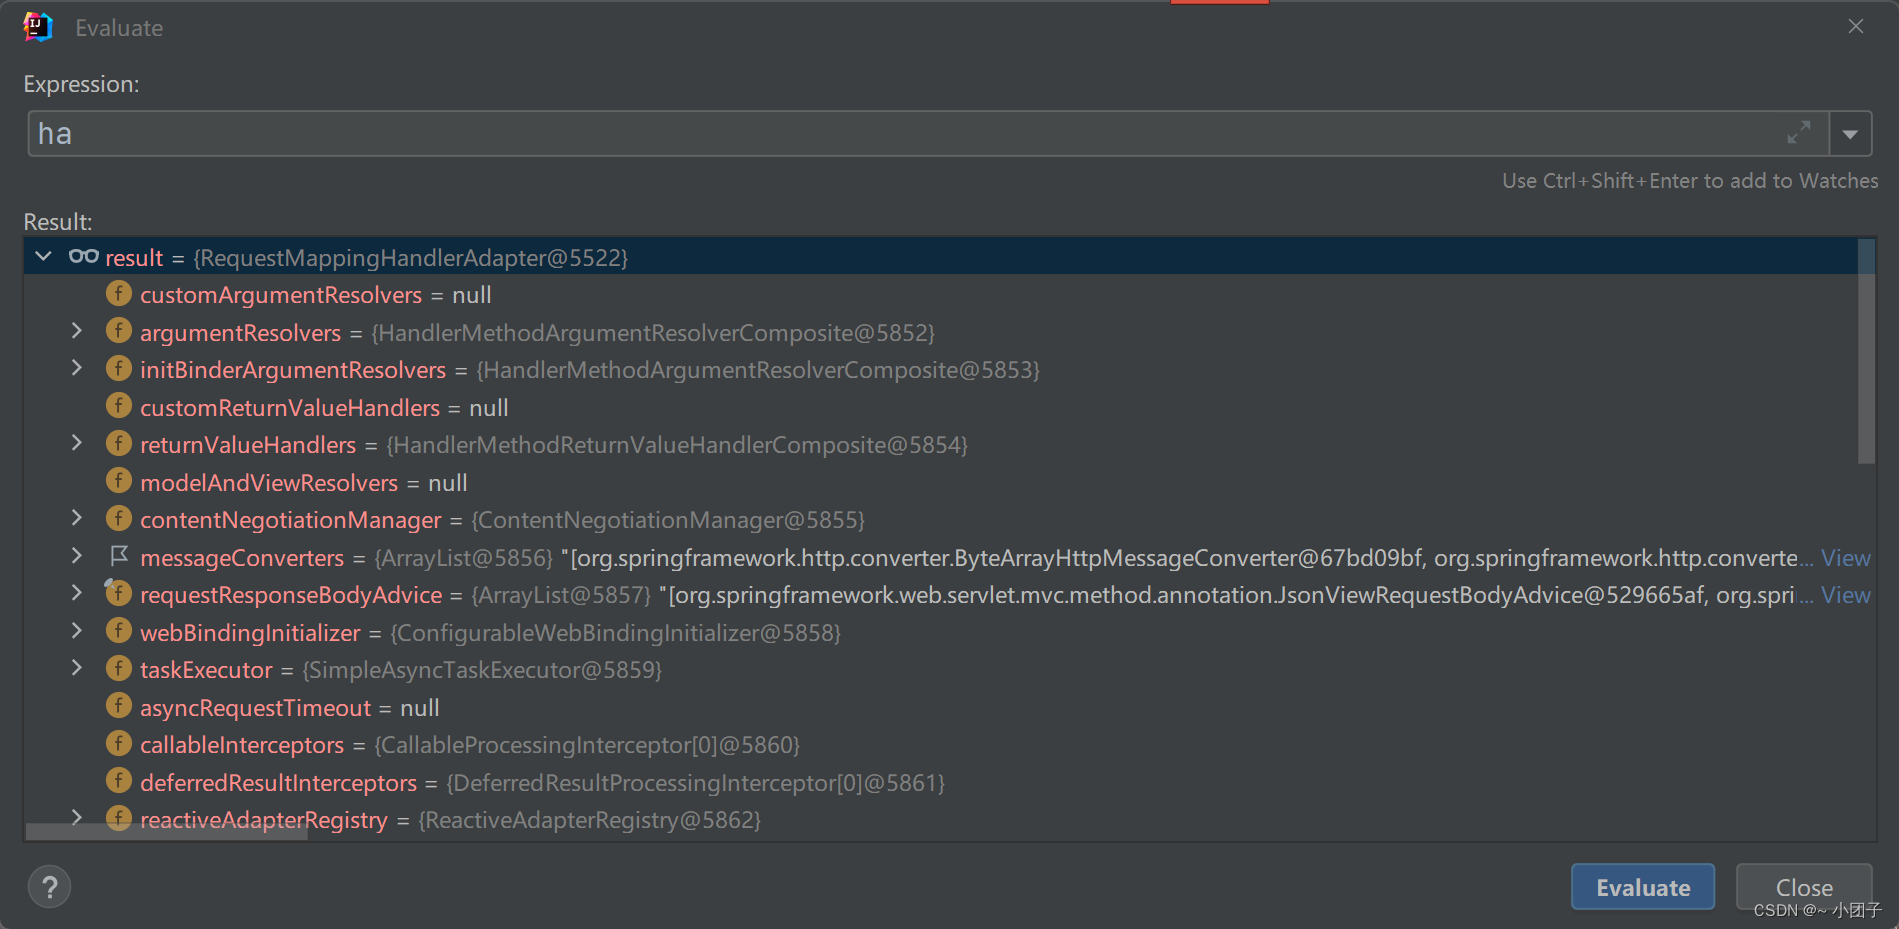The height and width of the screenshot is (929, 1899).
Task: Expand the reactiveAdapterRegistry node
Action: (x=77, y=817)
